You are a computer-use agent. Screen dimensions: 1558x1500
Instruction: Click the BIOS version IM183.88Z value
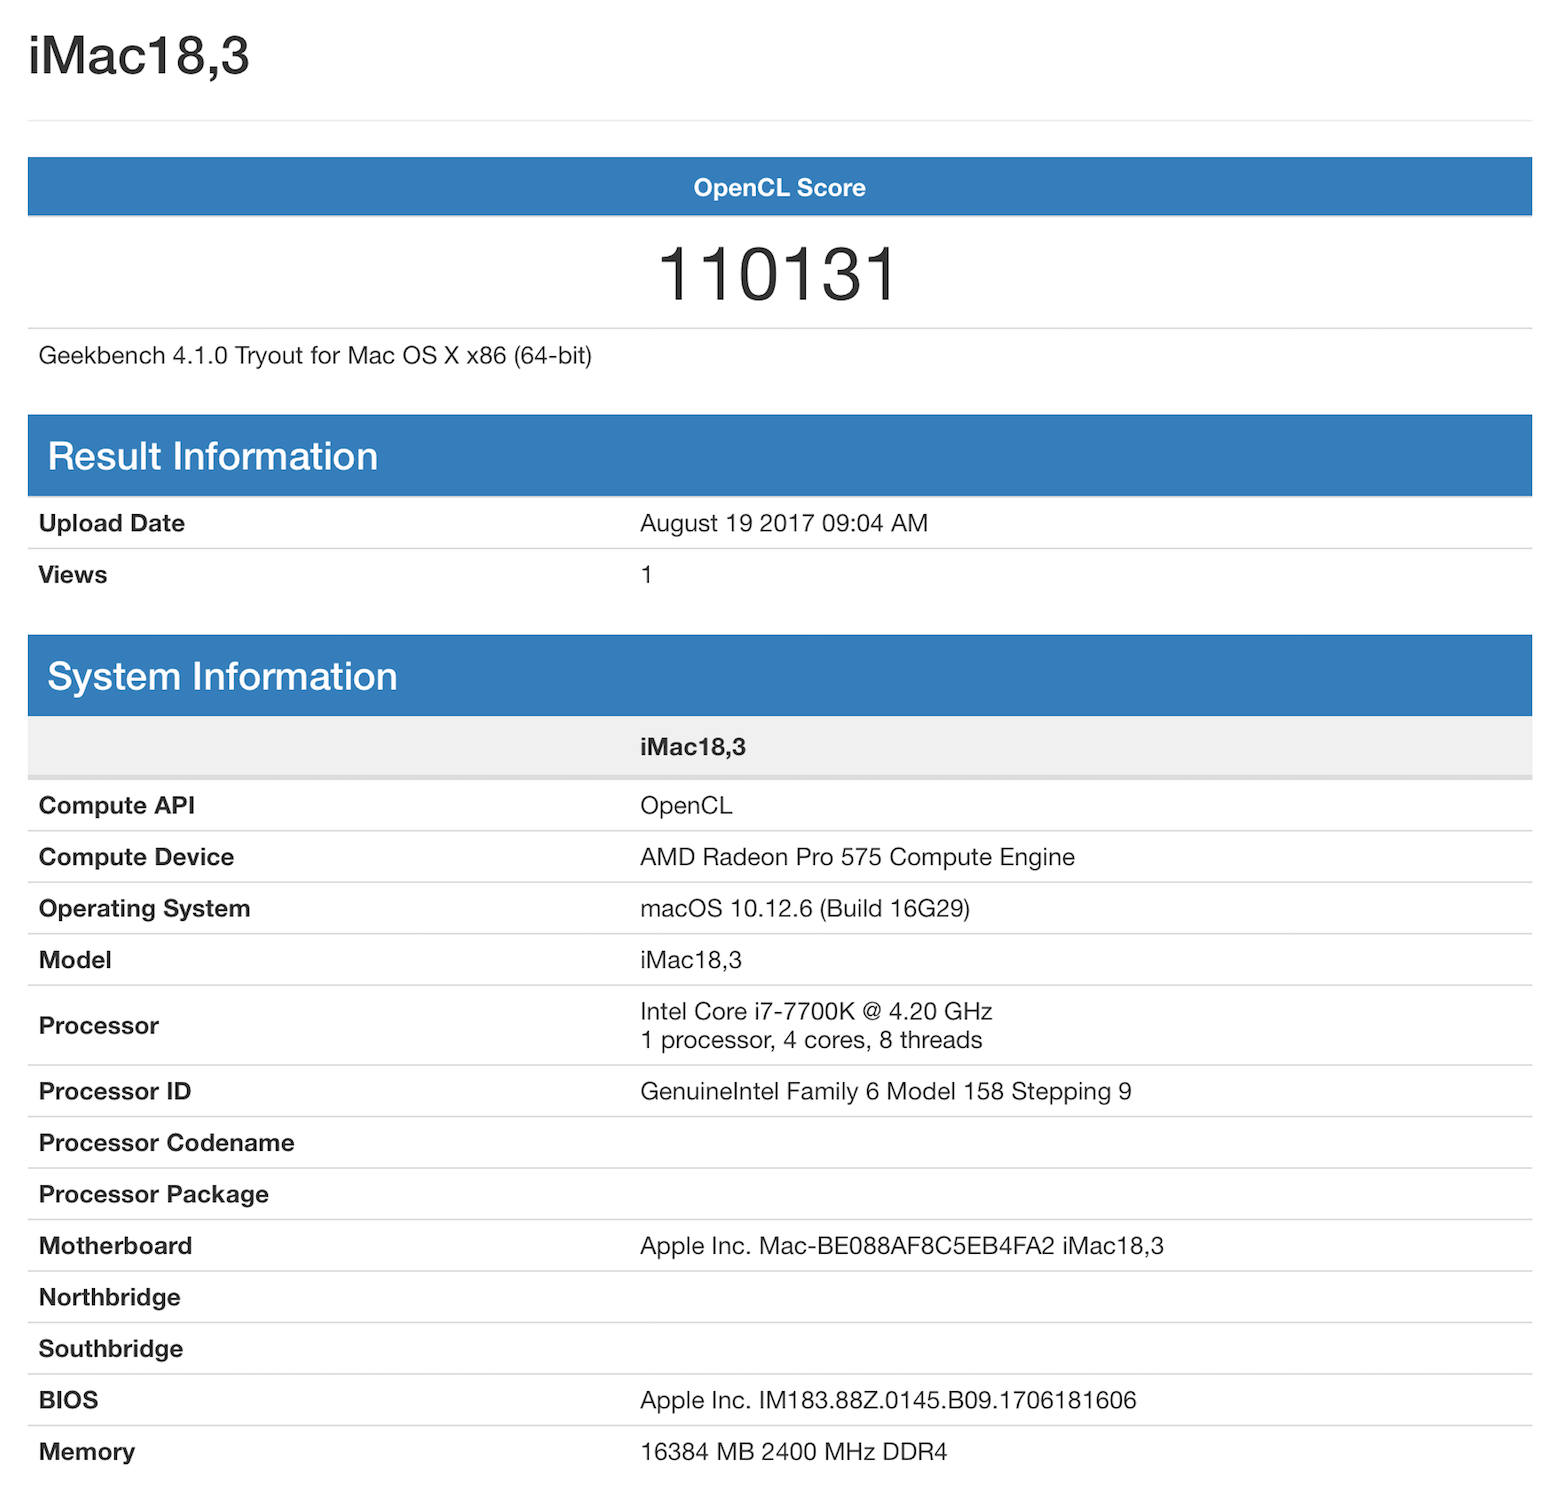[887, 1400]
